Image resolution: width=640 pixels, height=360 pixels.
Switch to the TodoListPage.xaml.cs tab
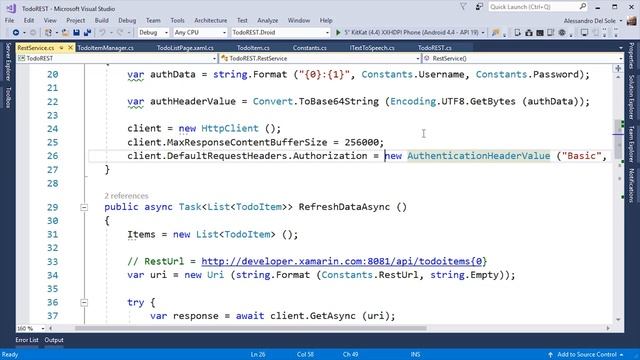(185, 48)
